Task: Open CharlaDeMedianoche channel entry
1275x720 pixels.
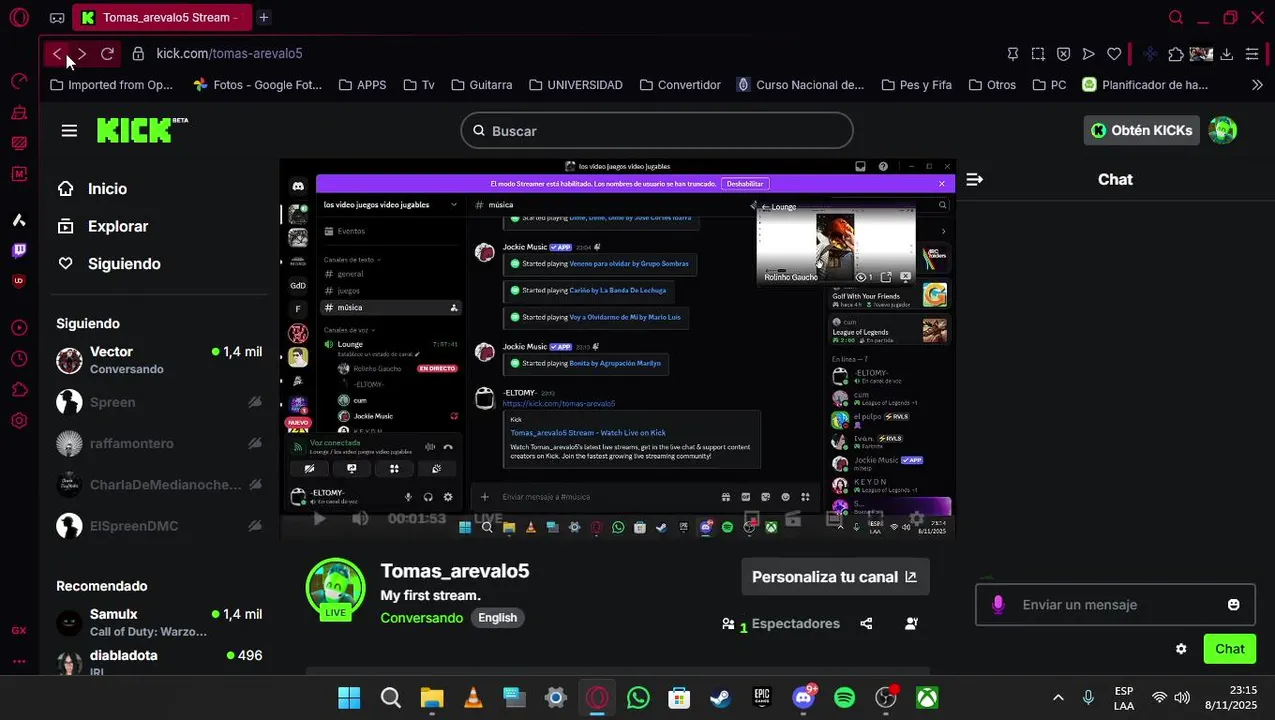Action: click(160, 485)
